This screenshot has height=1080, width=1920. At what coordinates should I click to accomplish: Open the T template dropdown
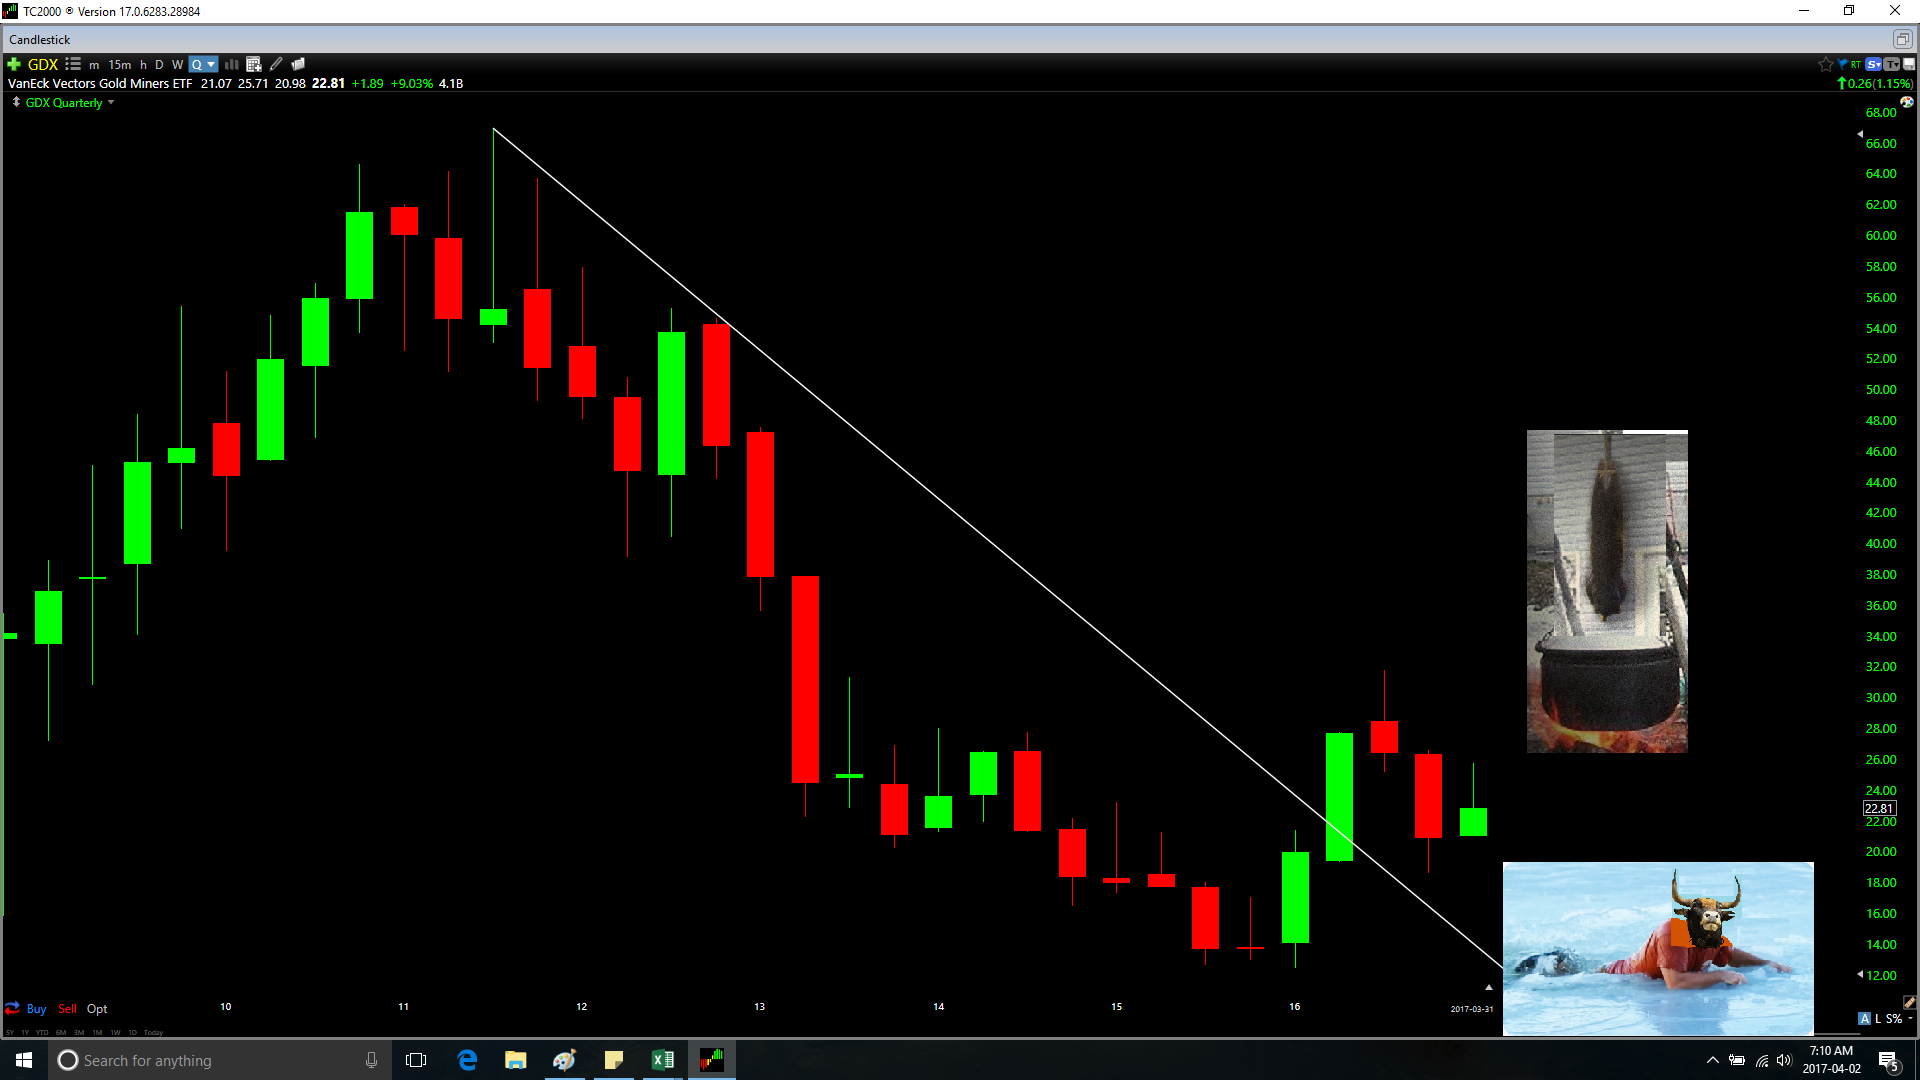click(x=1891, y=64)
